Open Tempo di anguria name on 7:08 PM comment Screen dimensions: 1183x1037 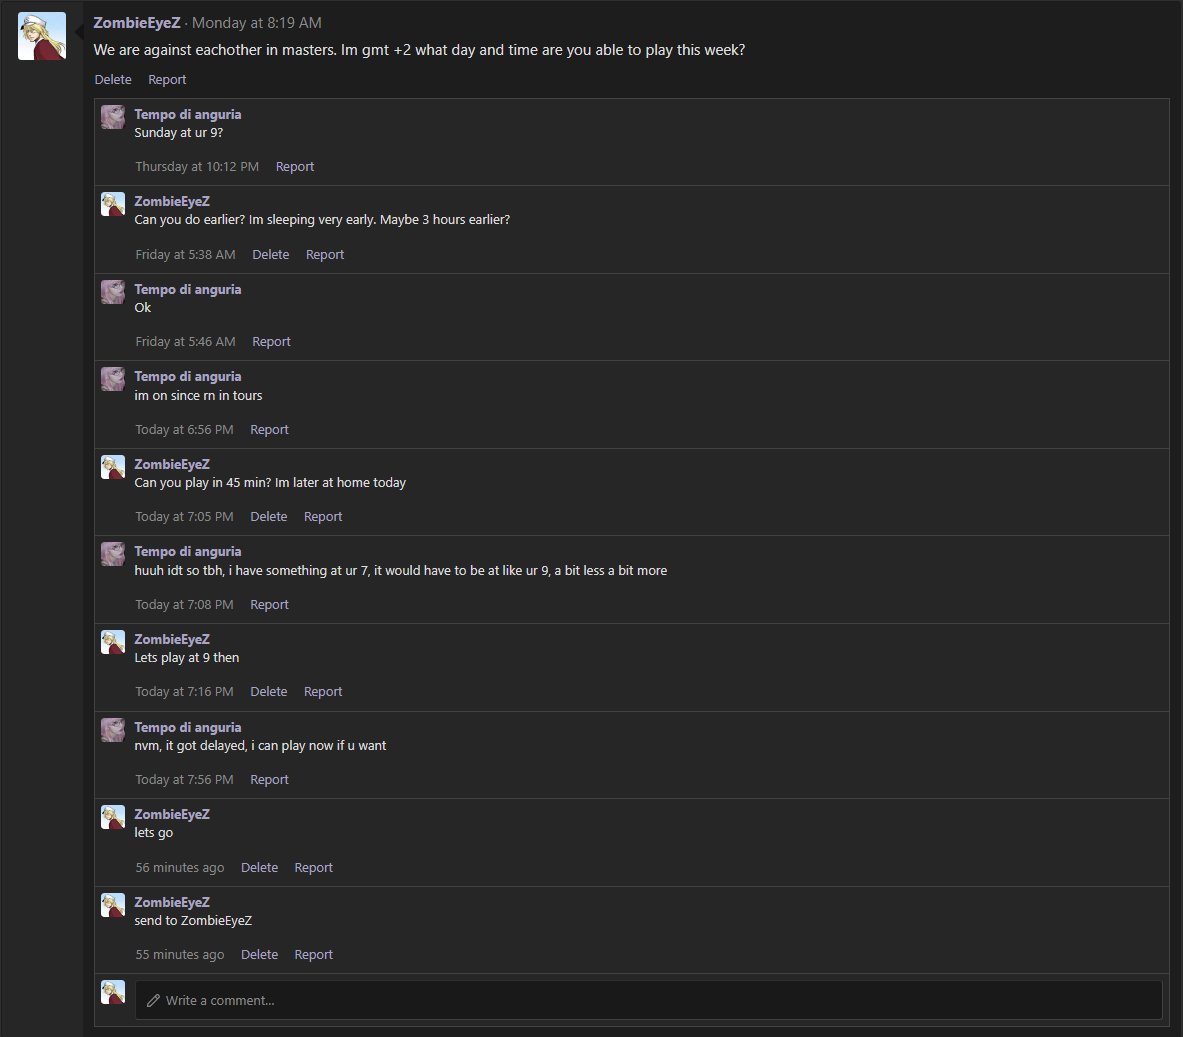pyautogui.click(x=188, y=551)
